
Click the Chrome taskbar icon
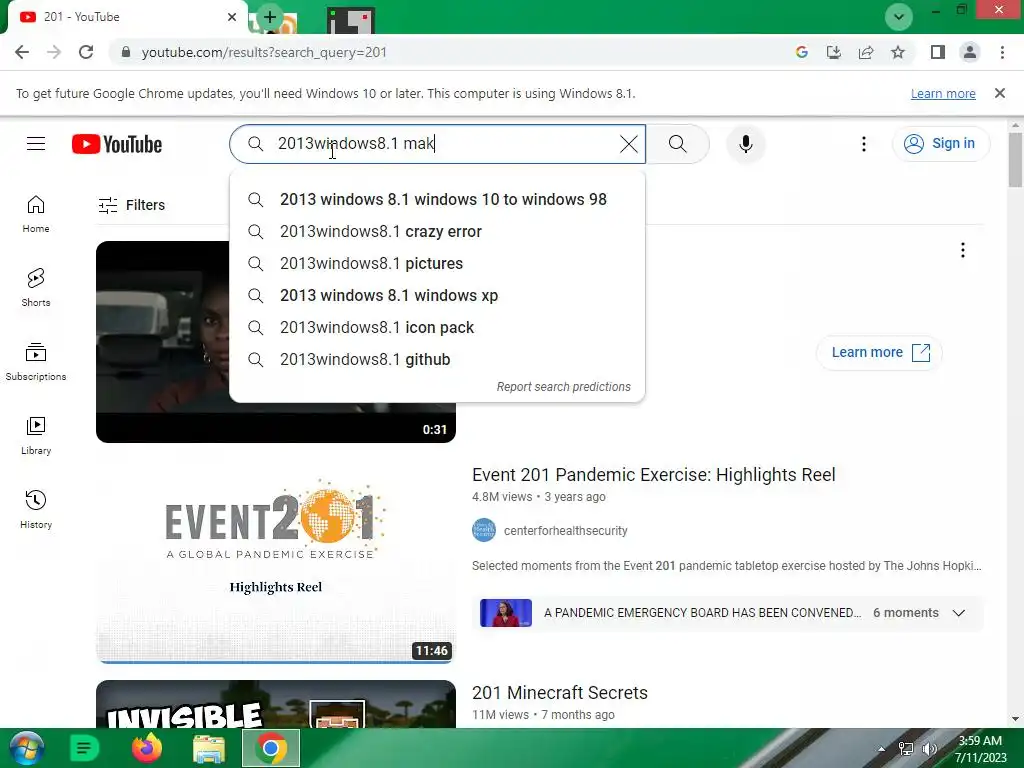[x=271, y=748]
